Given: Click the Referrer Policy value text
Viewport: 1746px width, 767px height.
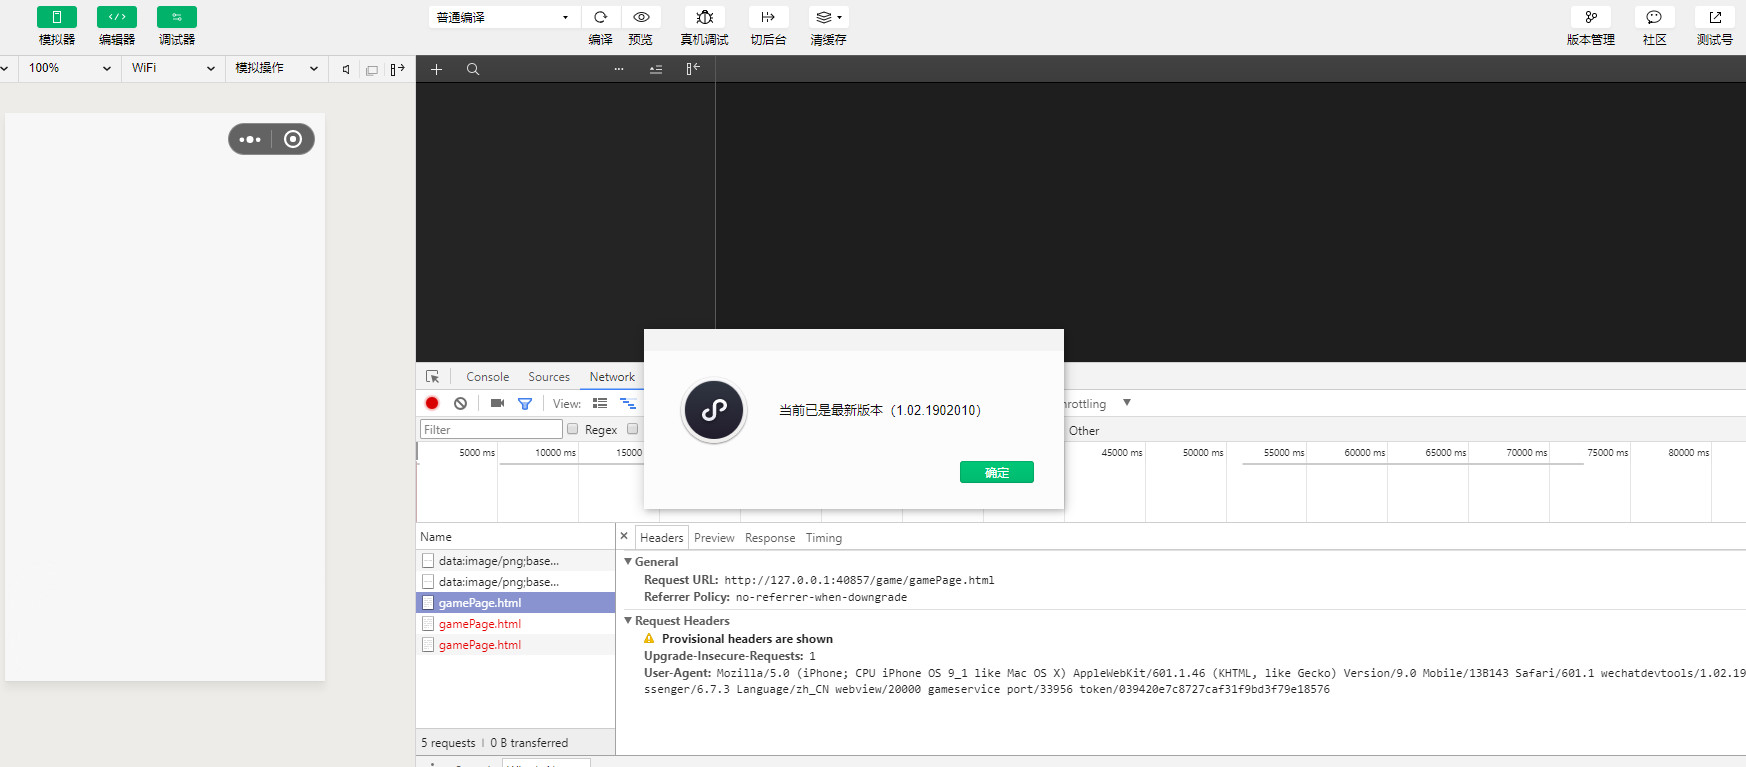Looking at the screenshot, I should click(821, 597).
